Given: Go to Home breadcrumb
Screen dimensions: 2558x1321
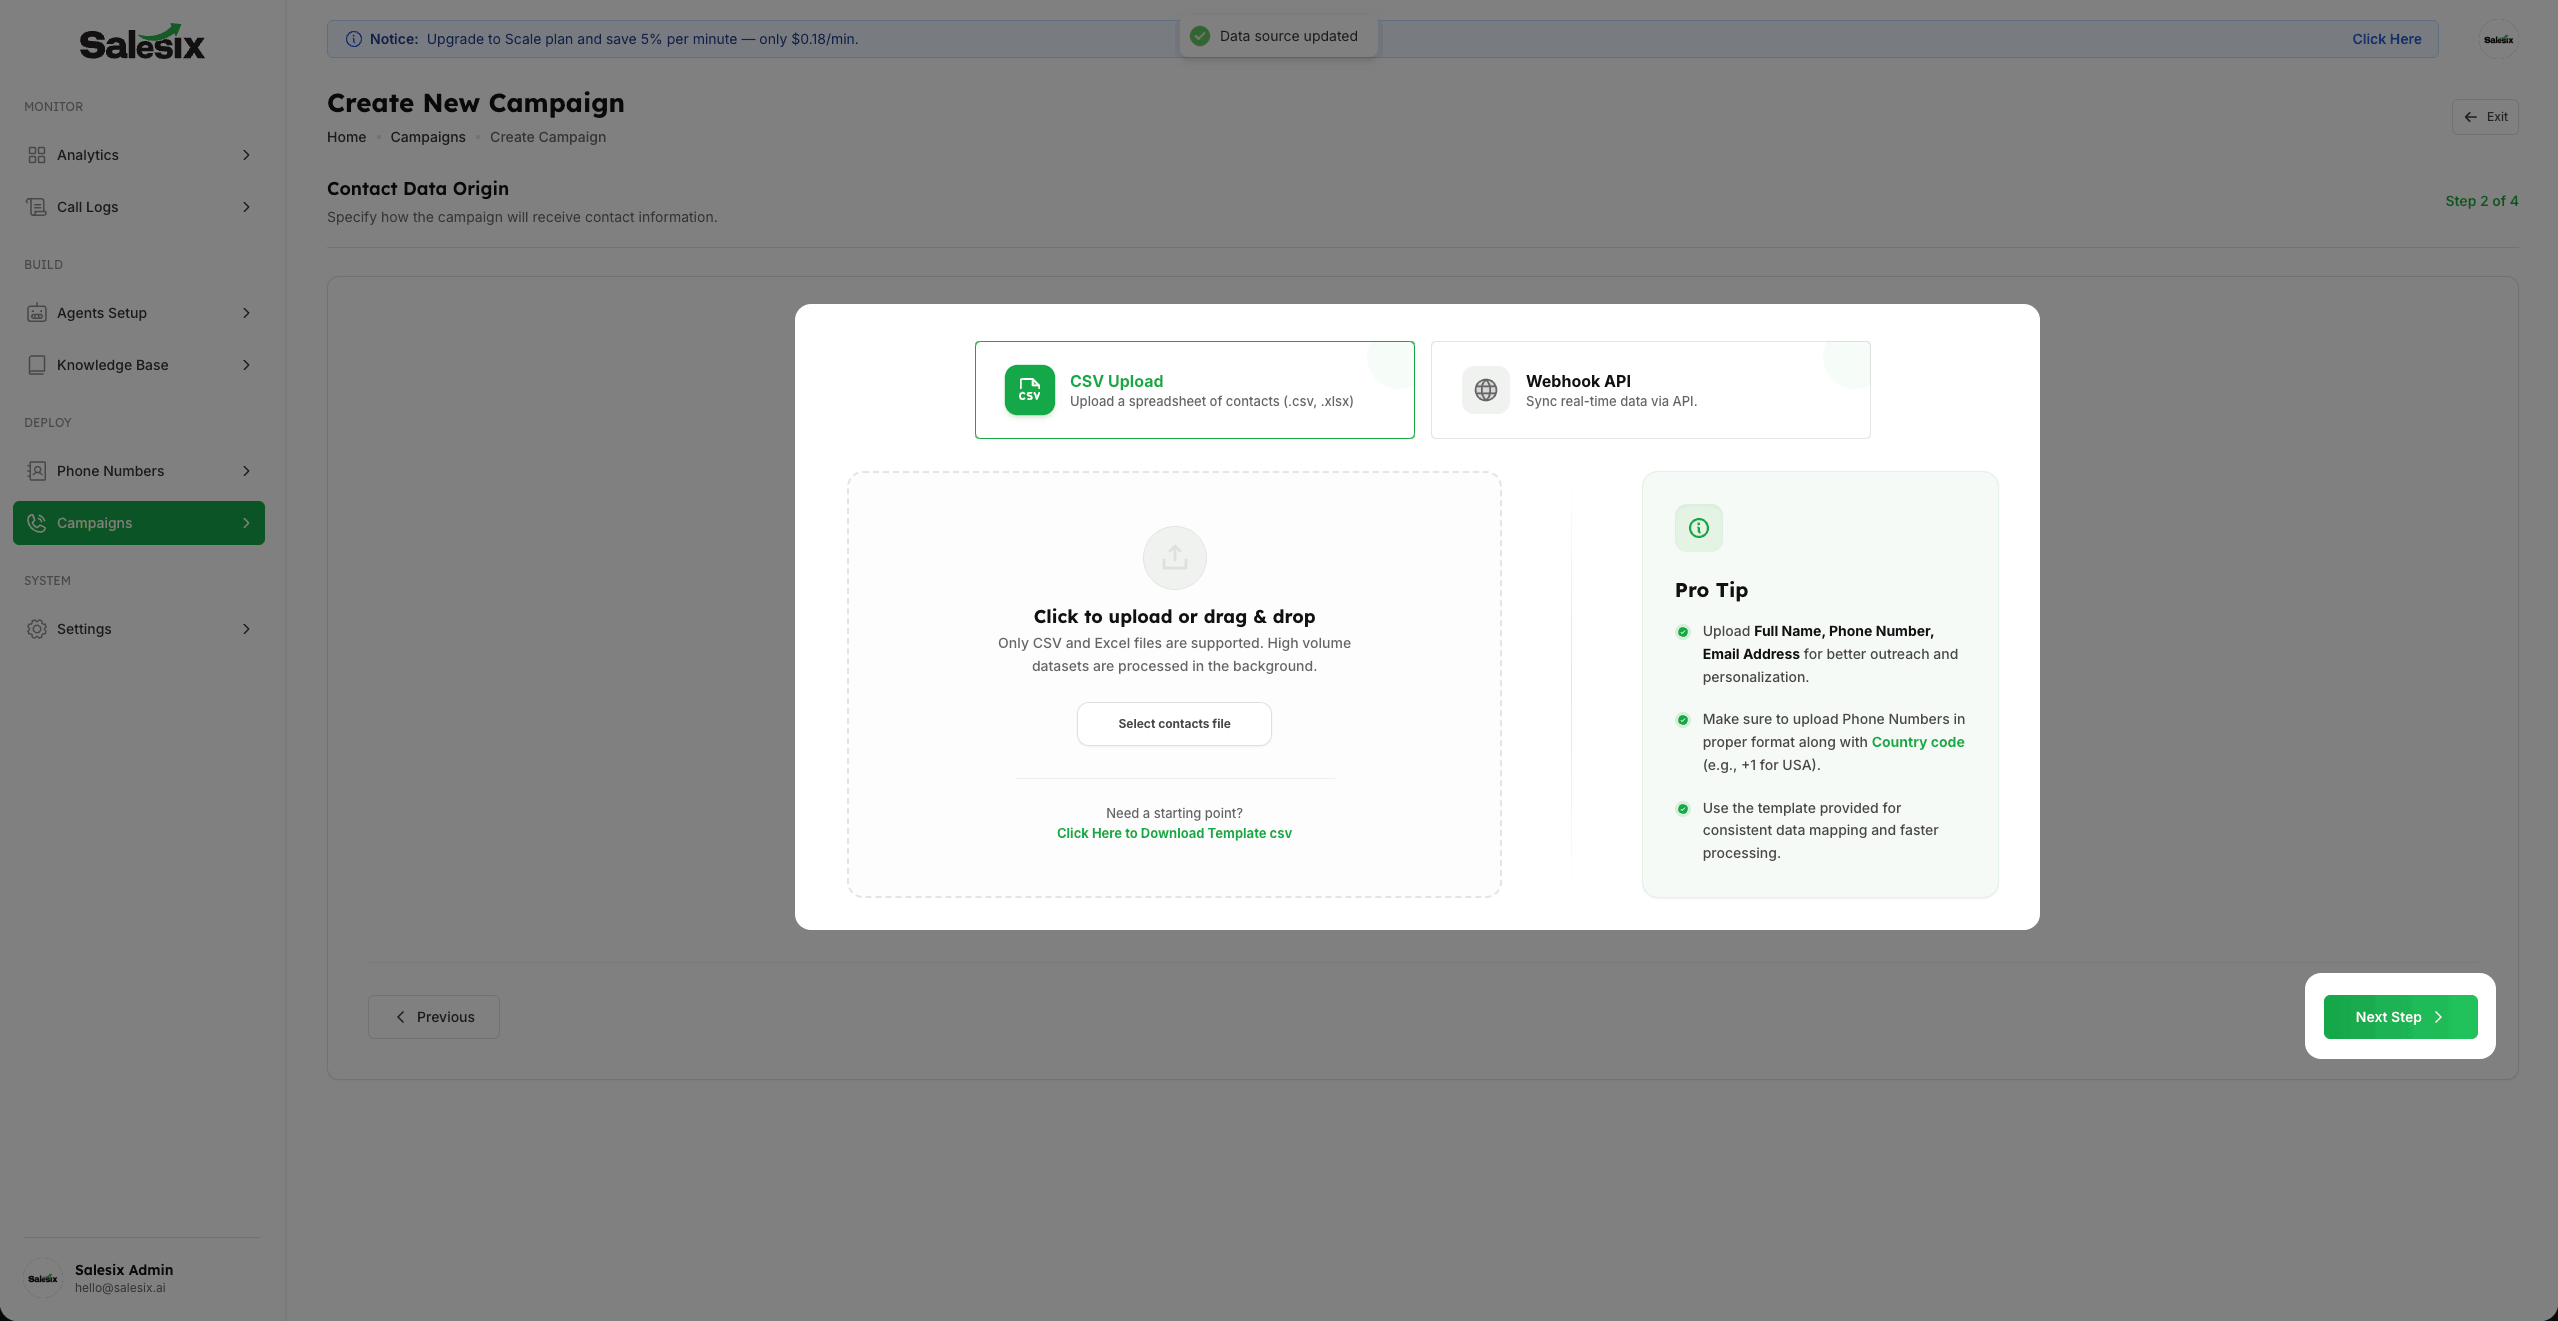Looking at the screenshot, I should click(346, 137).
